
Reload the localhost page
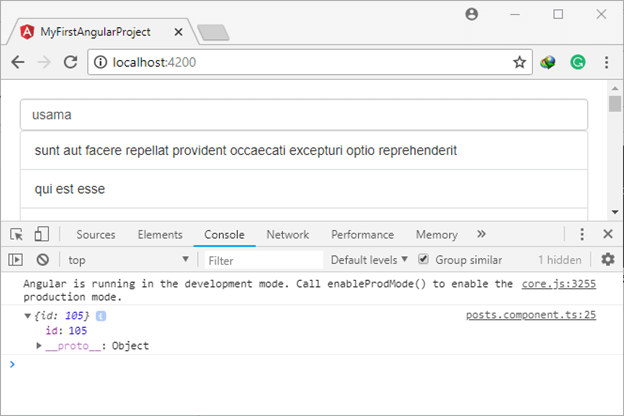pyautogui.click(x=70, y=62)
